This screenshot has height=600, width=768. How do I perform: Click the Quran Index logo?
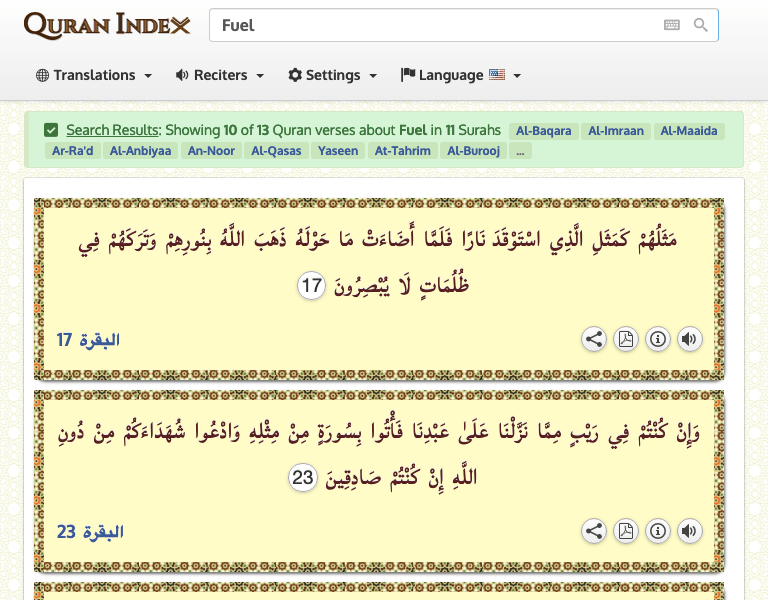click(106, 26)
